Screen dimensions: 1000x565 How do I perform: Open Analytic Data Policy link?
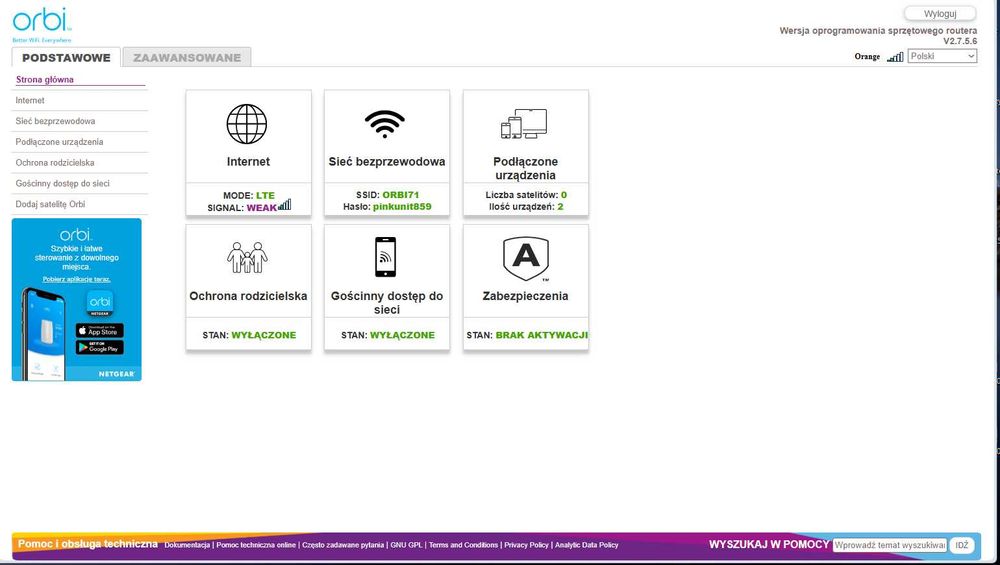click(587, 545)
